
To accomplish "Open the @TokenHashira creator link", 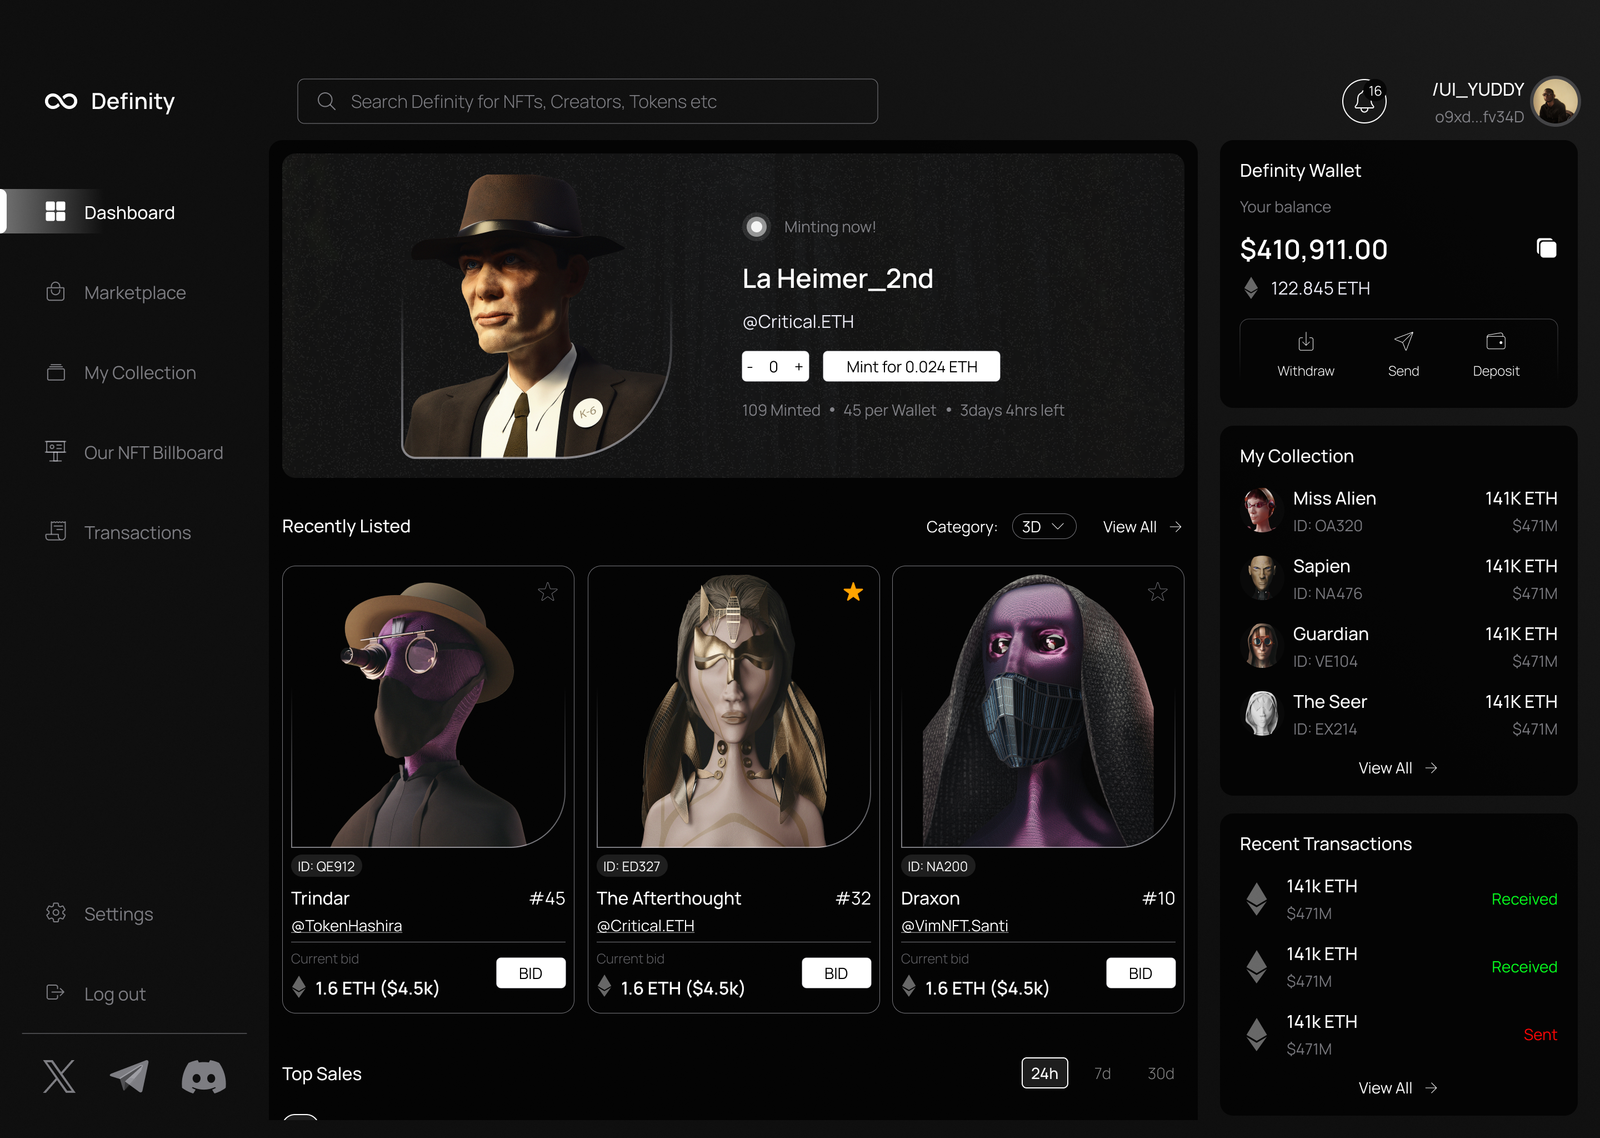I will point(347,926).
